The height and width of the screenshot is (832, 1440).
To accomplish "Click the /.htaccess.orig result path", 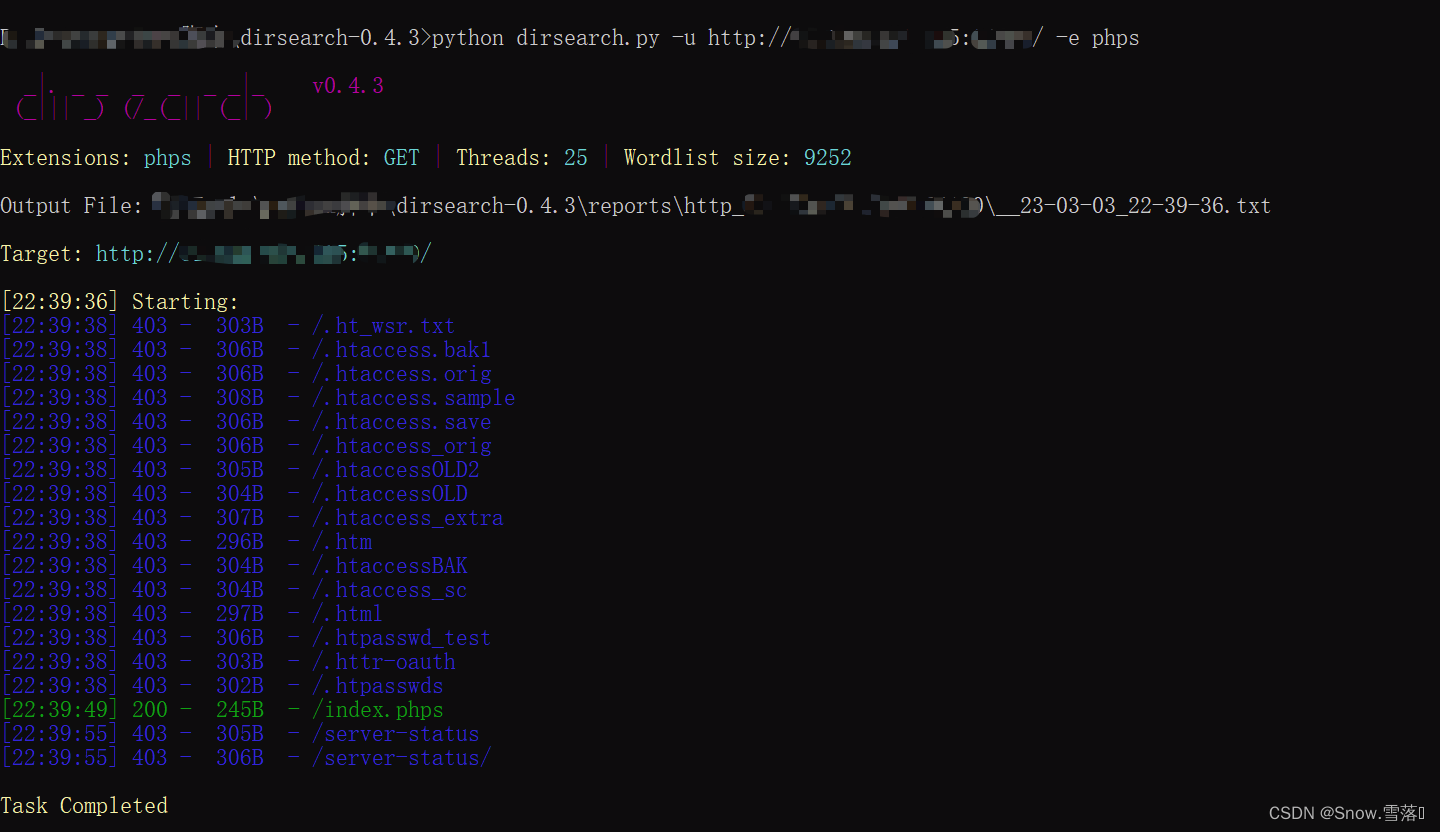I will point(402,374).
